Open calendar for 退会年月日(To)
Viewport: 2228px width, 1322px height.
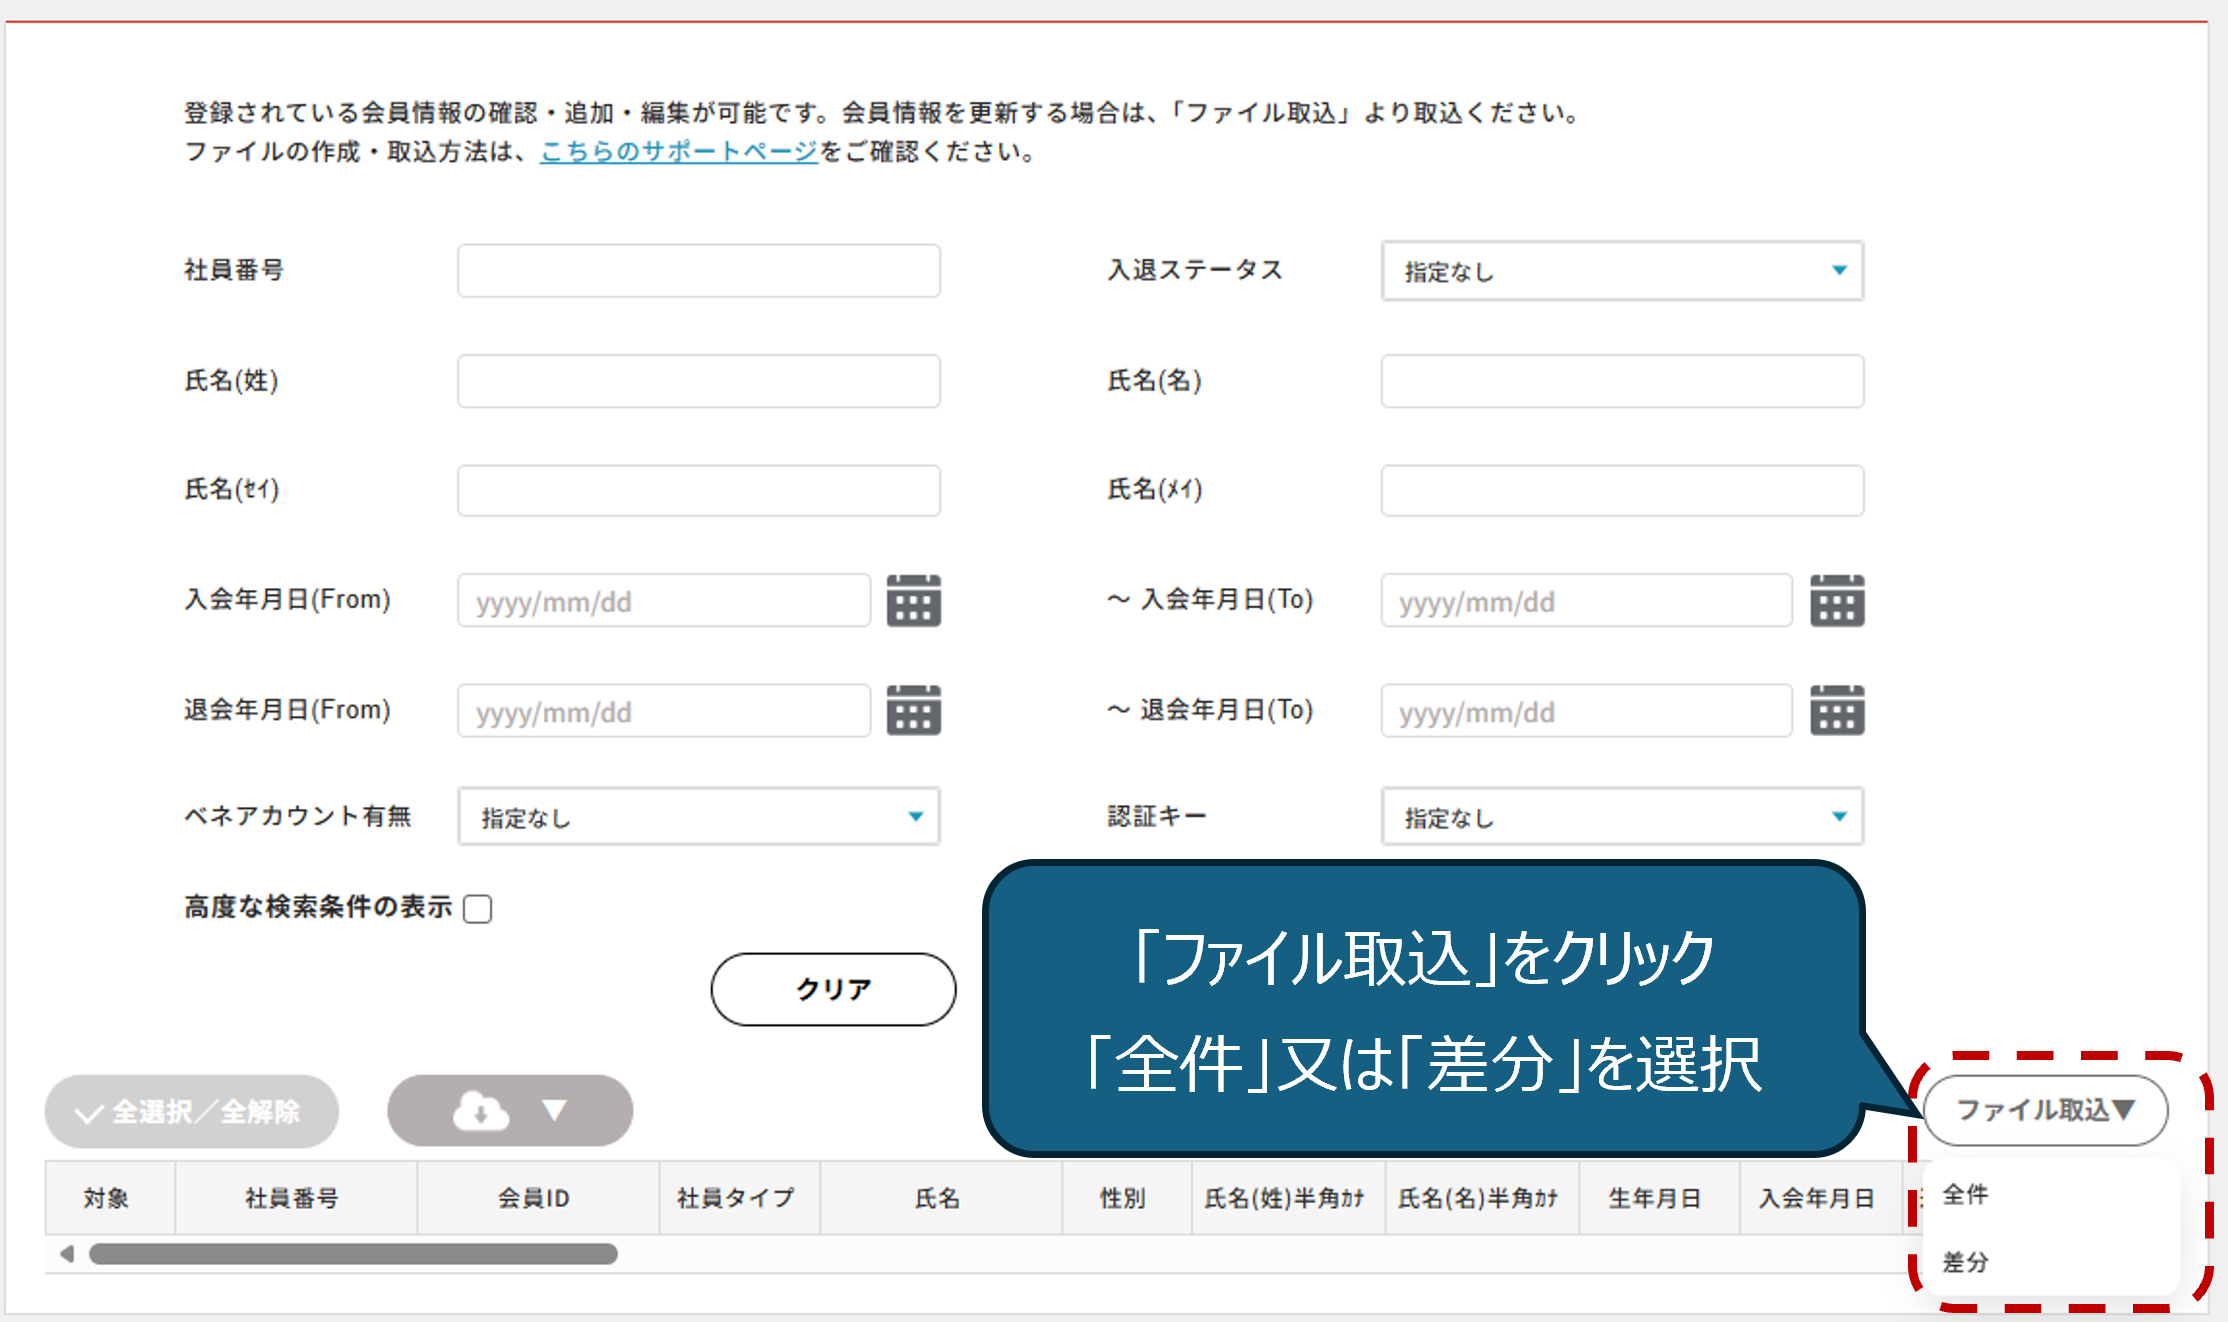[1836, 710]
